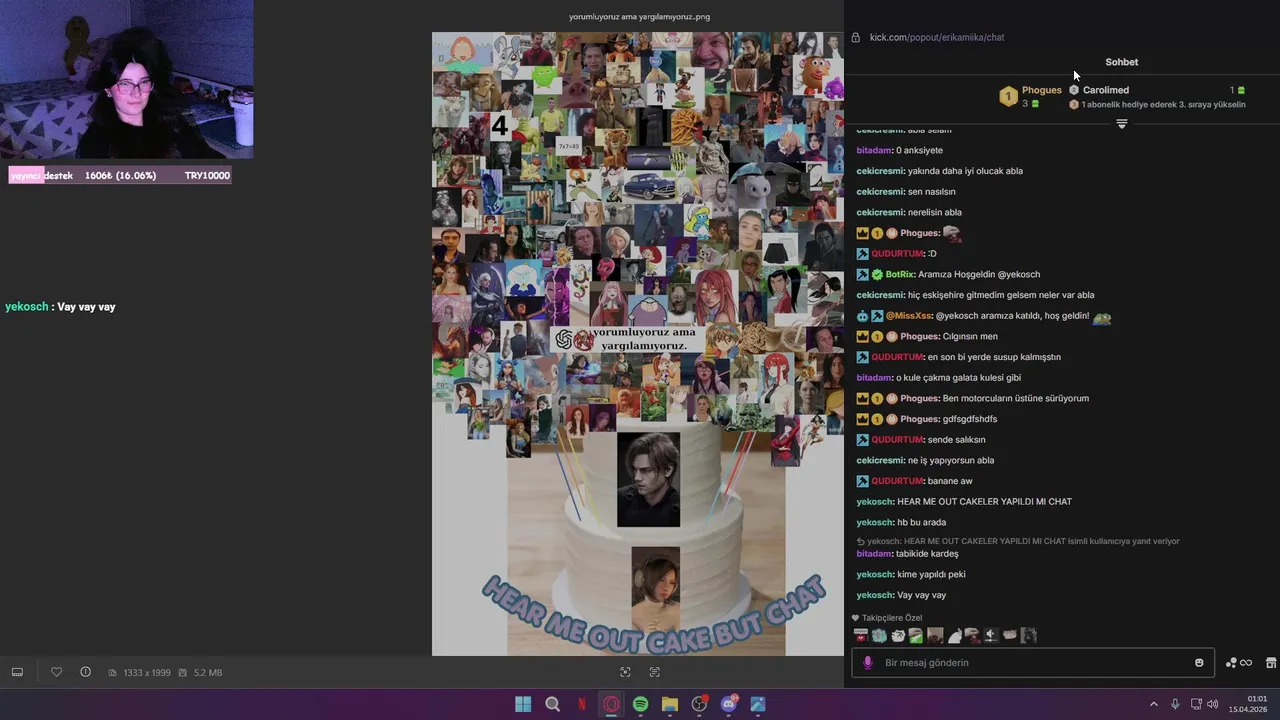Open file info icon in photo viewer
The image size is (1280, 720).
point(85,672)
